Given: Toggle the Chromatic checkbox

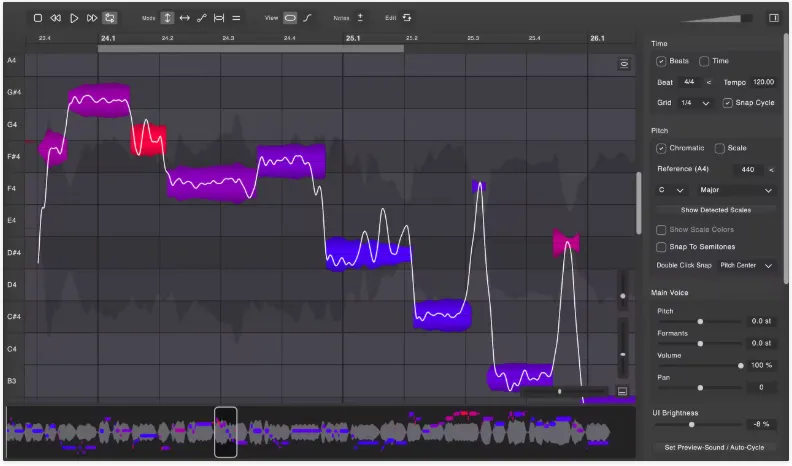Looking at the screenshot, I should coord(661,148).
